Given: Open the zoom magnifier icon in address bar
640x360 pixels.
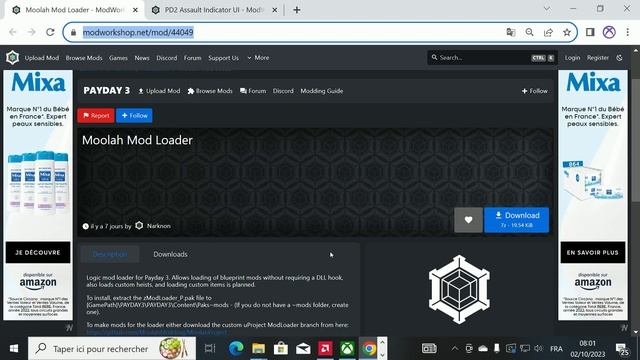Looking at the screenshot, I should (529, 32).
